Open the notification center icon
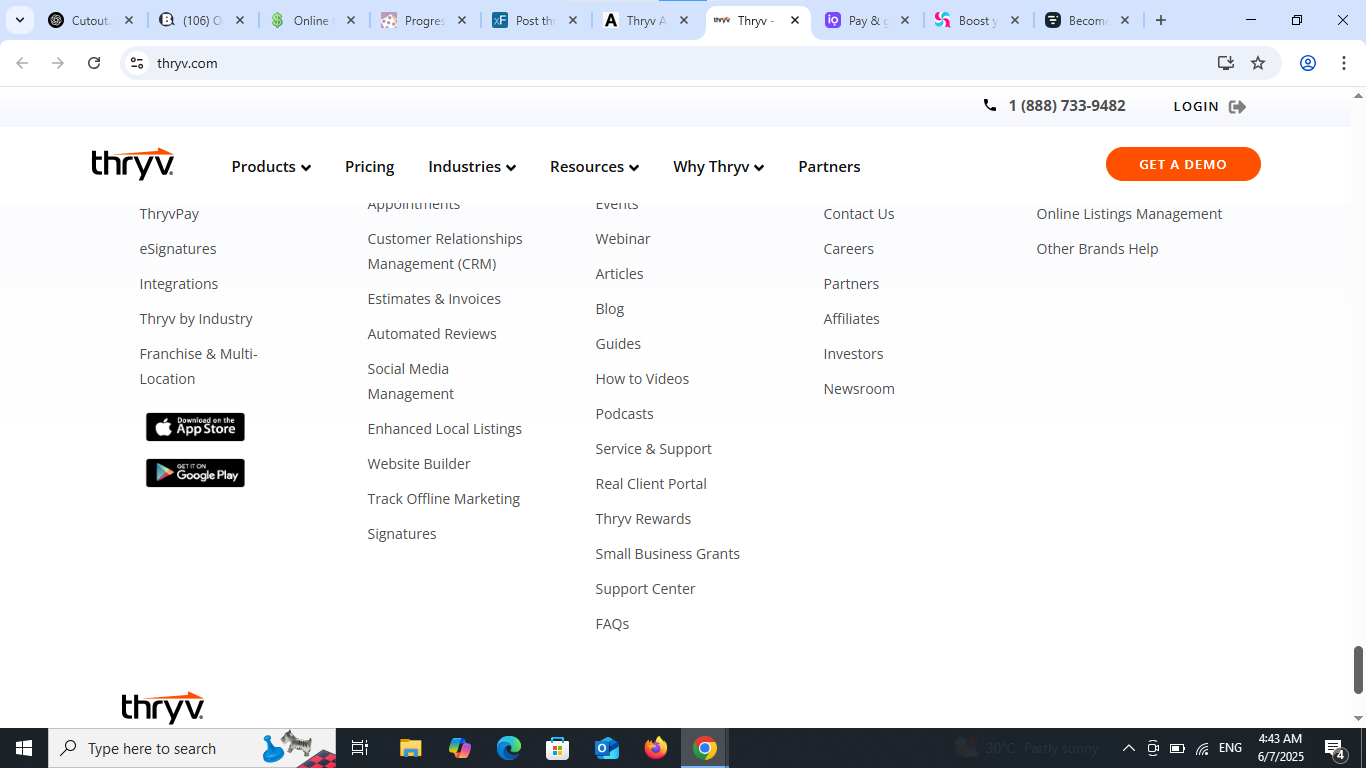This screenshot has height=768, width=1366. coord(1334,748)
